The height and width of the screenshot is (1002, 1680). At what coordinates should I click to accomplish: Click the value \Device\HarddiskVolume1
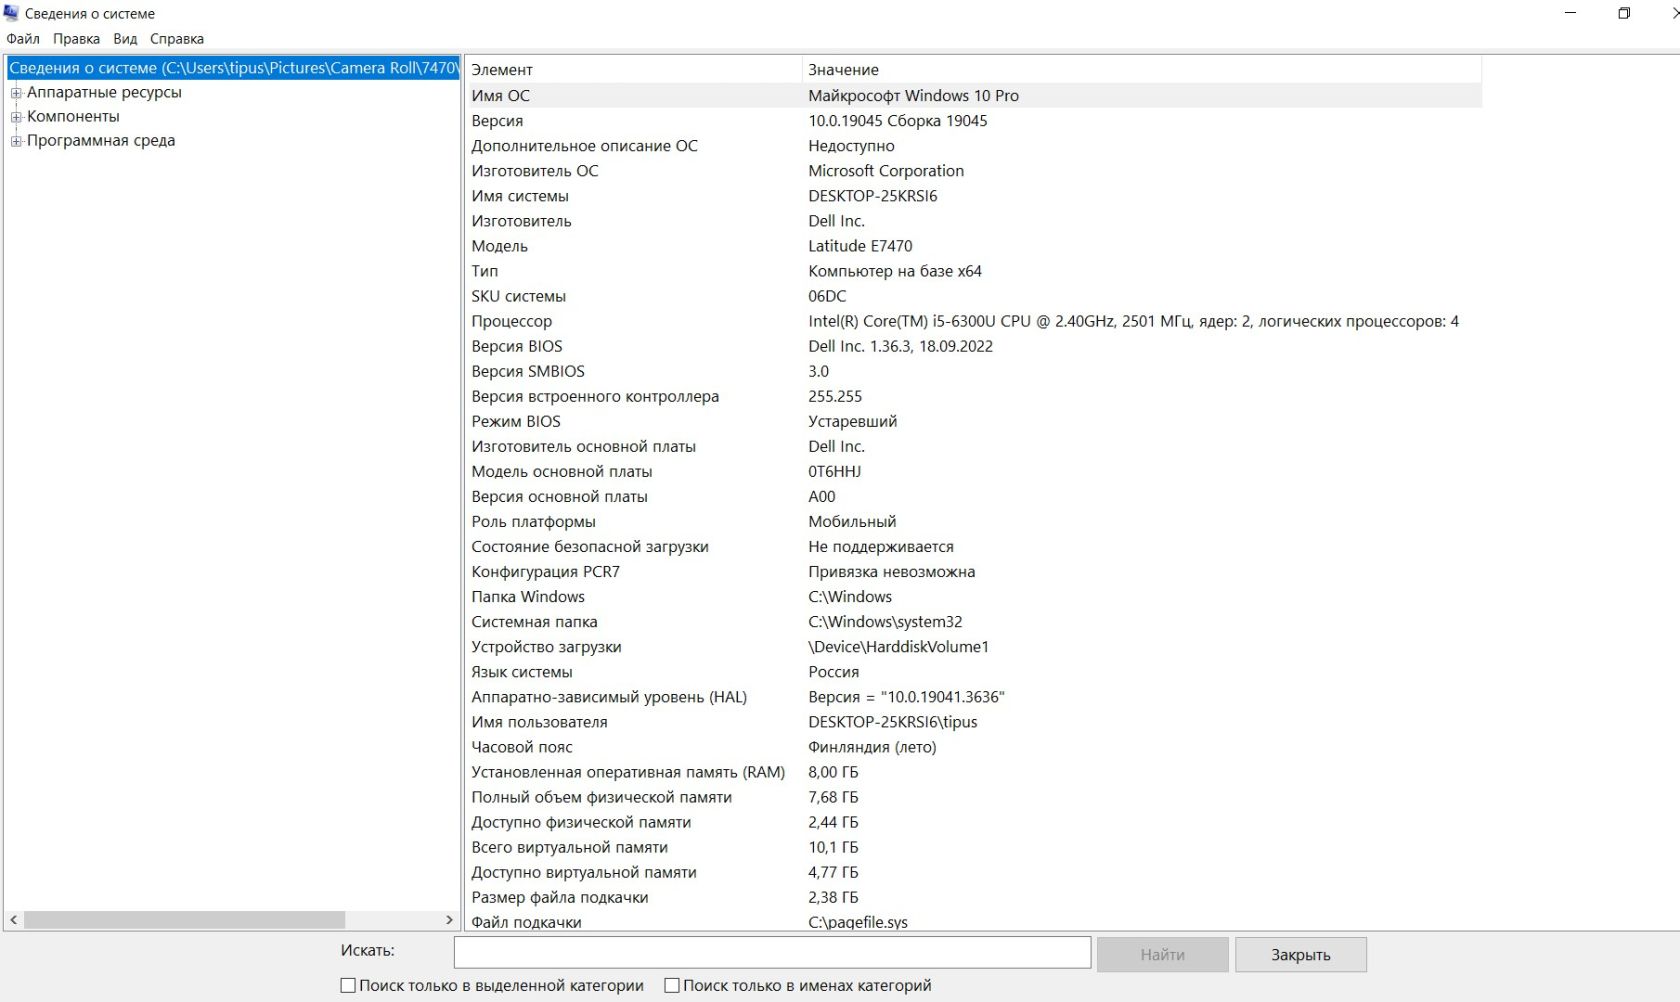898,647
